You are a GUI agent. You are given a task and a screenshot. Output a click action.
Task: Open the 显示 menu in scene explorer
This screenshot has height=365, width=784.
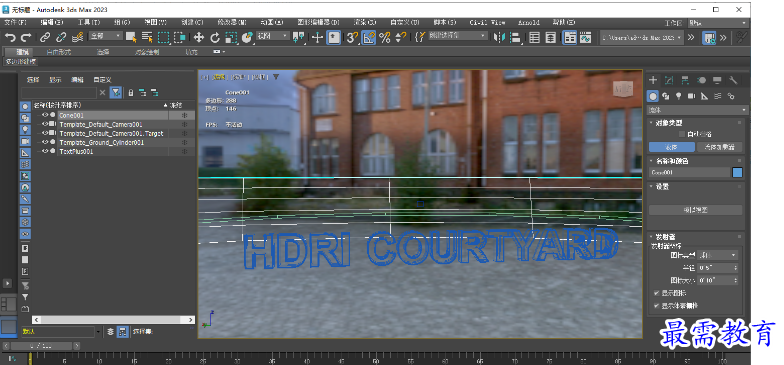(x=55, y=80)
